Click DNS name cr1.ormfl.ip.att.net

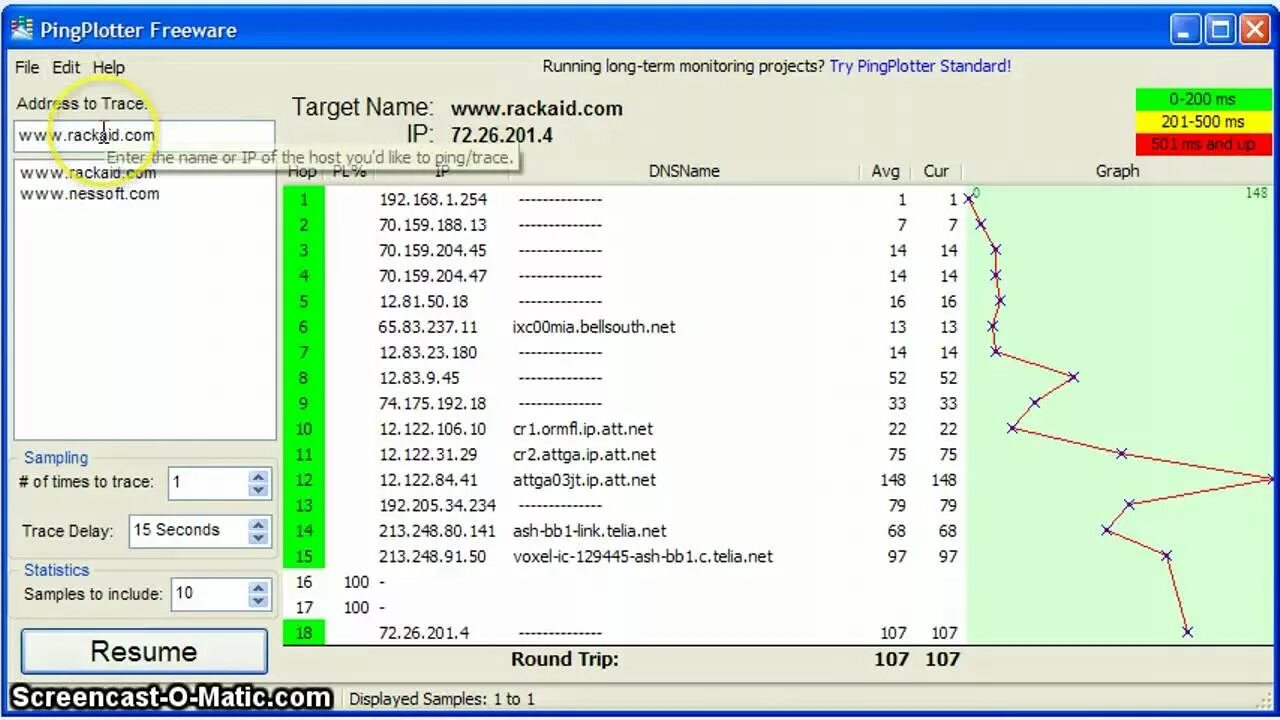click(583, 429)
